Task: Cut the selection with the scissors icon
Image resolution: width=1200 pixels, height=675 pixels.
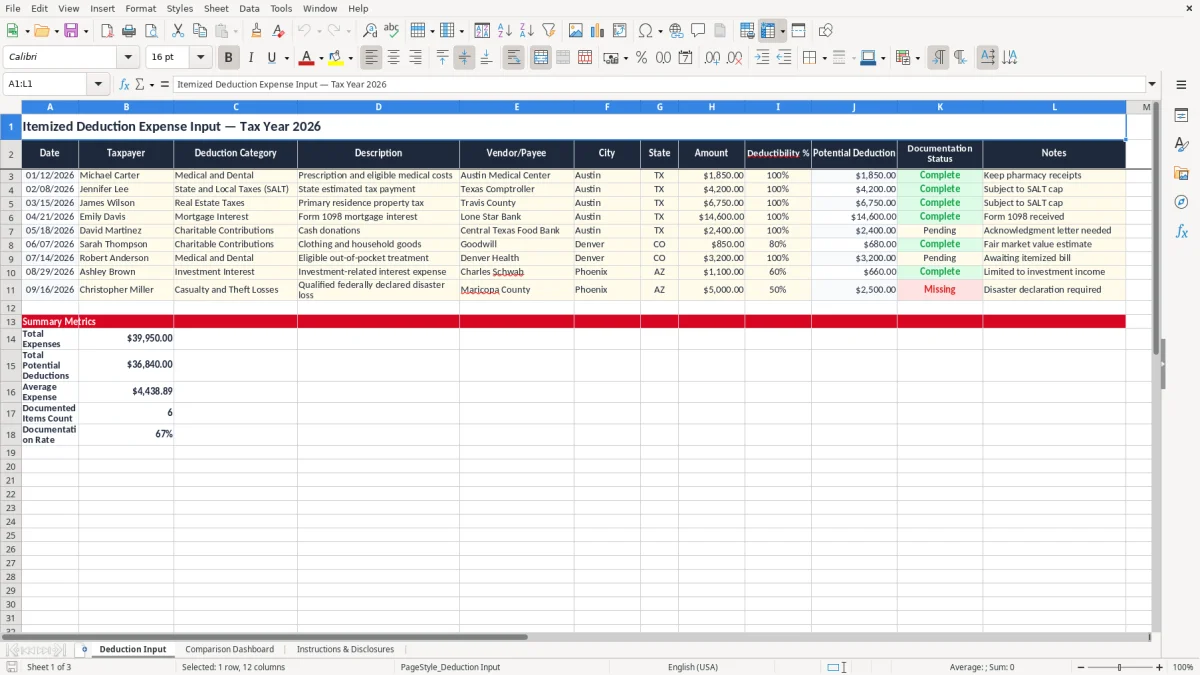Action: click(x=177, y=31)
